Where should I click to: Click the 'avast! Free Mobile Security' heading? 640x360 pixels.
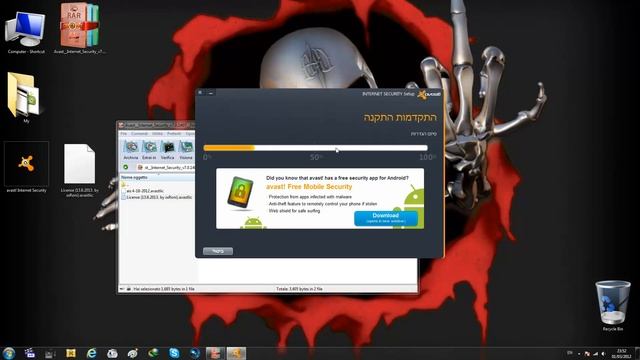(309, 187)
